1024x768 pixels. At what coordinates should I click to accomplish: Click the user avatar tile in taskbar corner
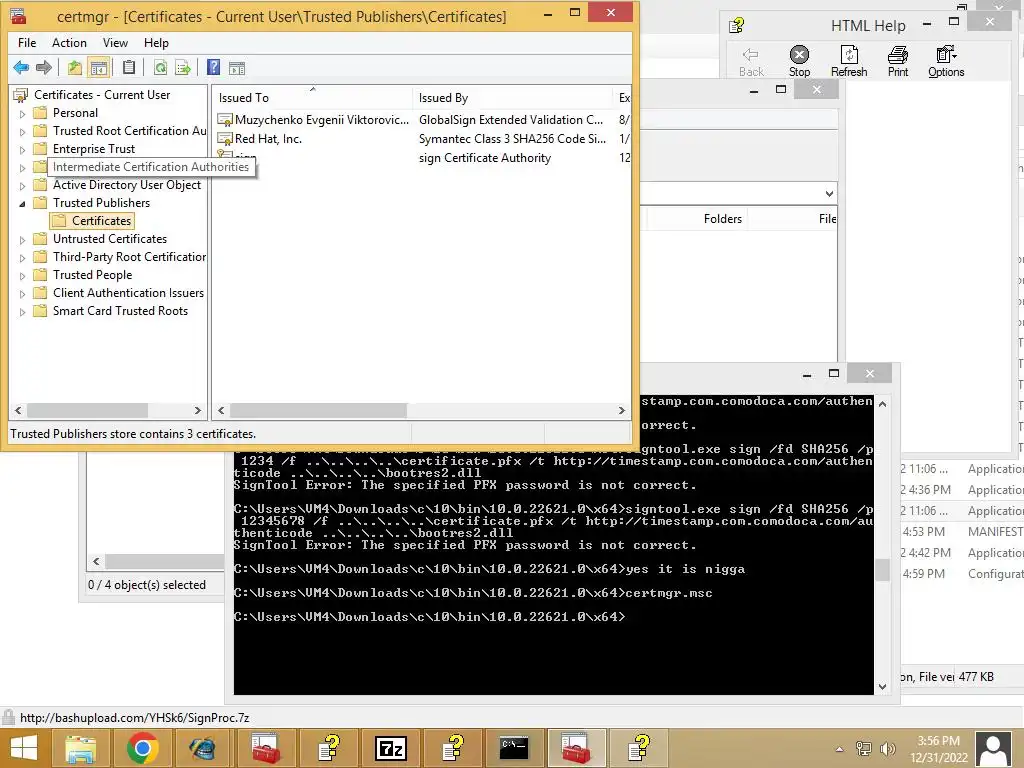[x=993, y=749]
